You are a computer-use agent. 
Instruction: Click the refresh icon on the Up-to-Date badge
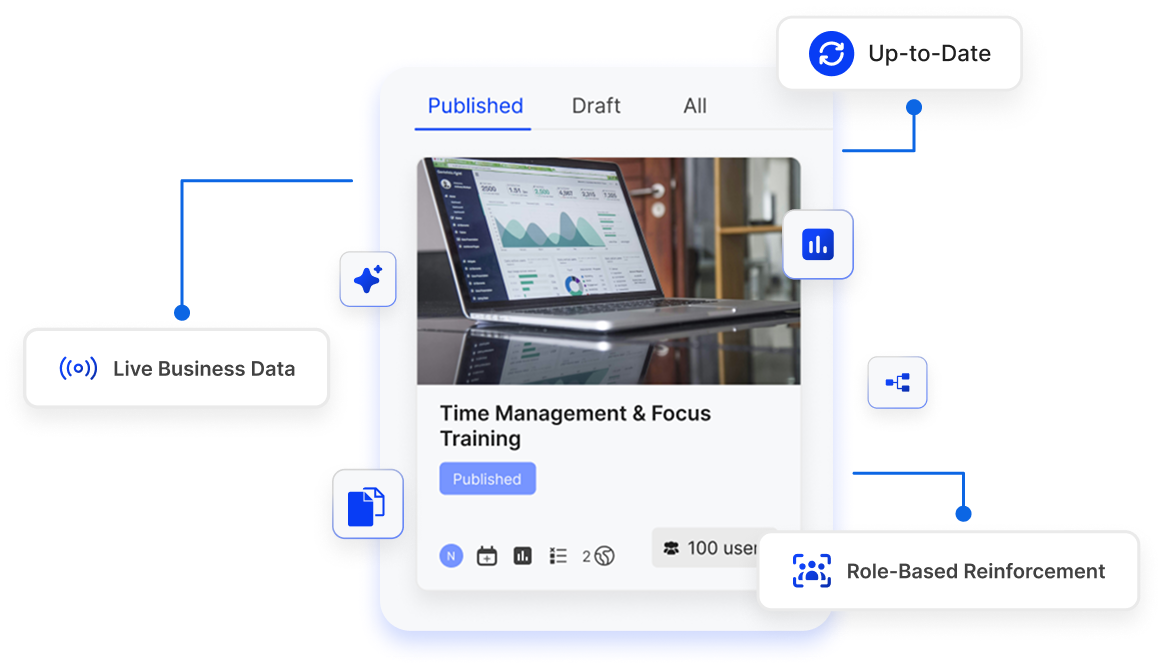coord(829,53)
